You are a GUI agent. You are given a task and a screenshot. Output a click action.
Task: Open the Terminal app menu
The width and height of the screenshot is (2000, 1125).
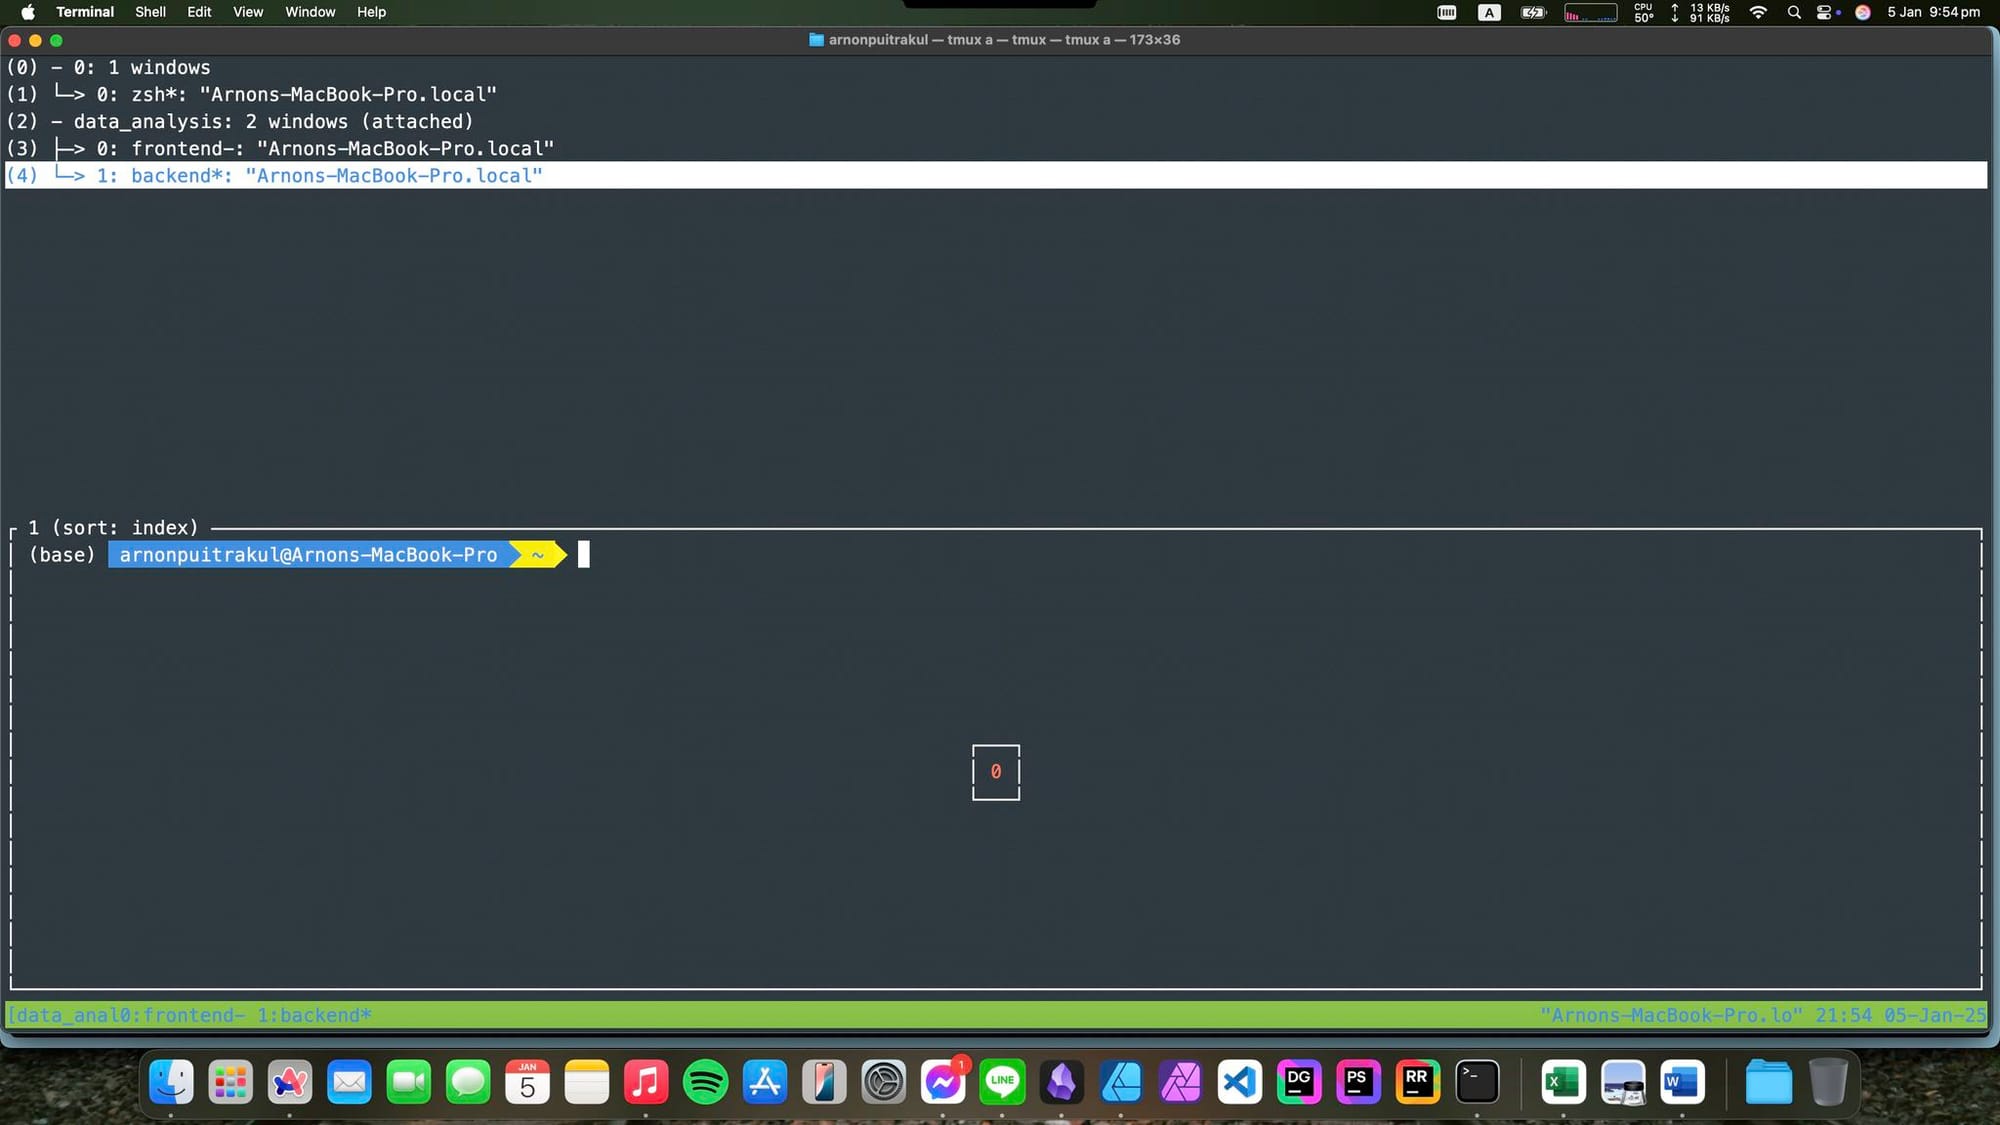[85, 12]
